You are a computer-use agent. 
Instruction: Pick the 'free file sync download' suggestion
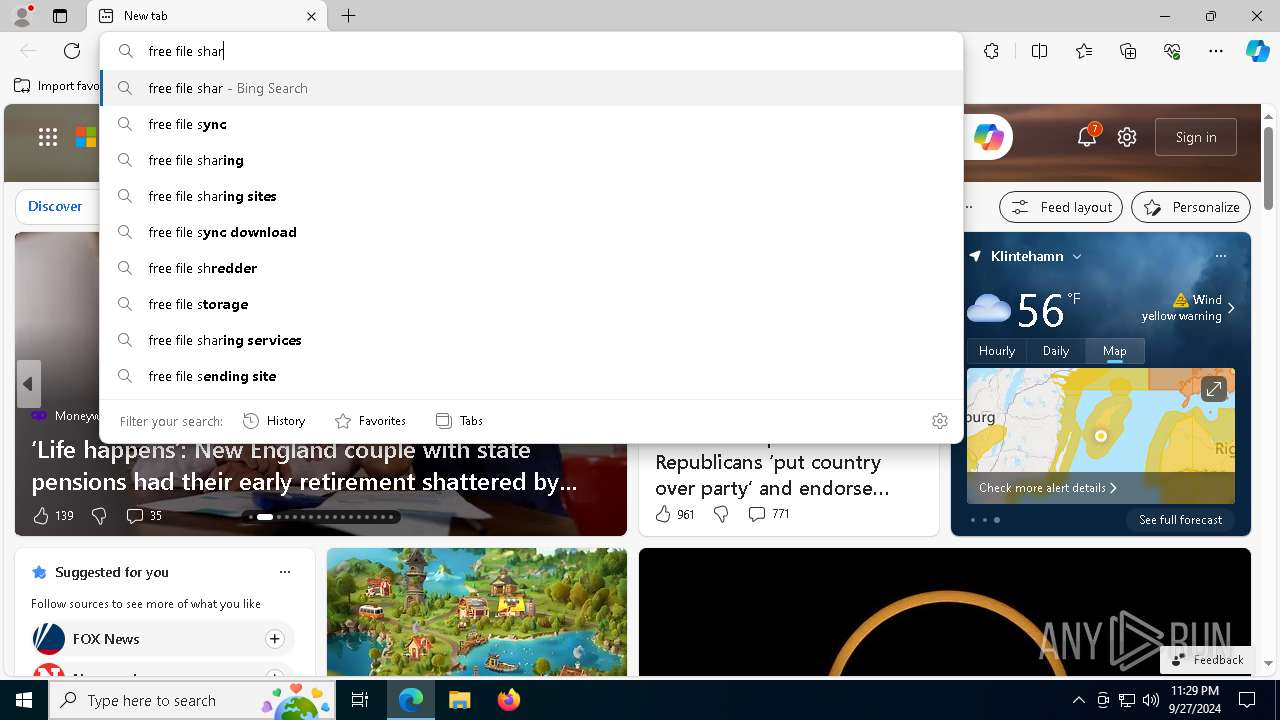coord(531,232)
